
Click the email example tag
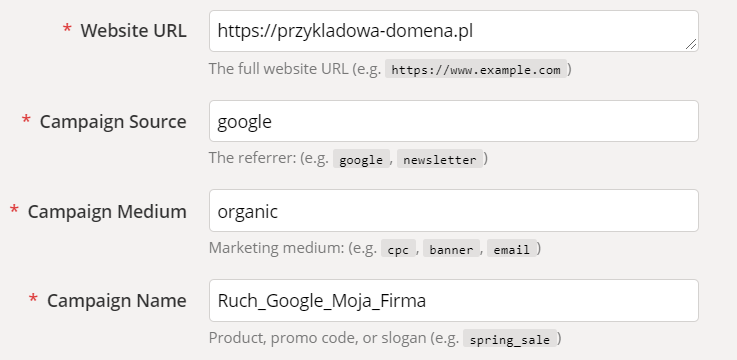pyautogui.click(x=511, y=249)
